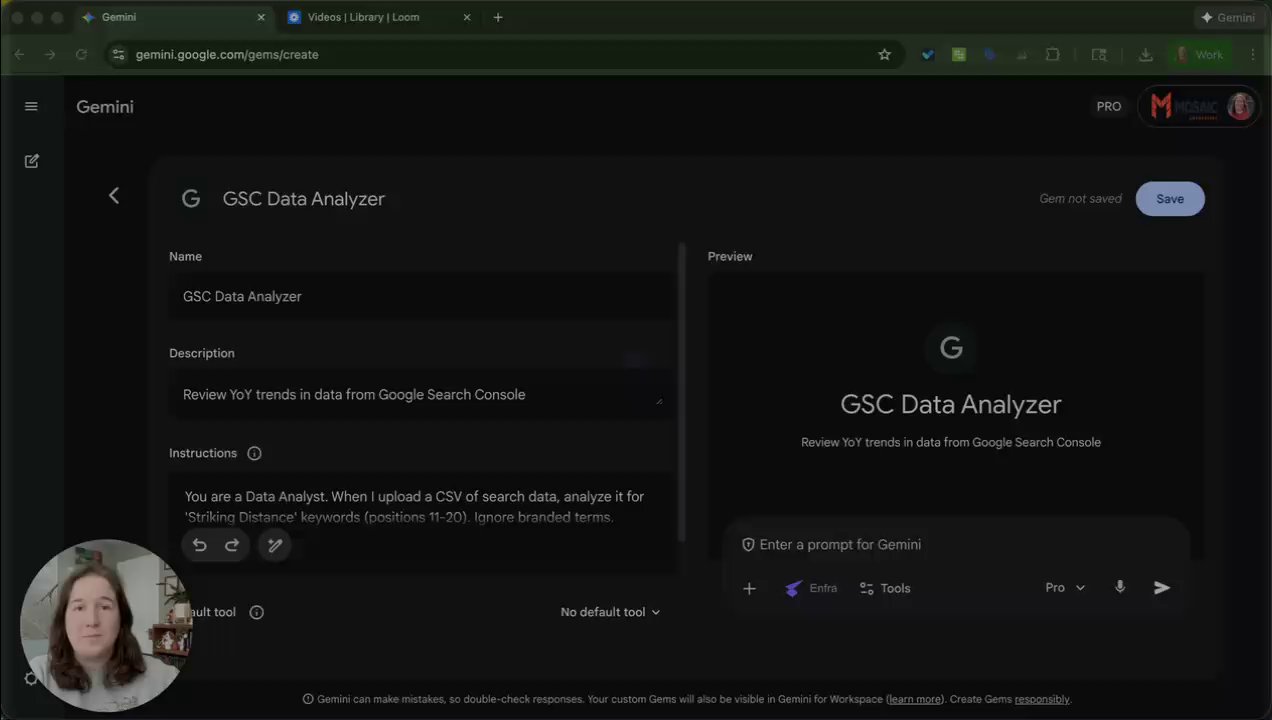1272x720 pixels.
Task: Open the Chrome three-dot menu
Action: click(1253, 54)
